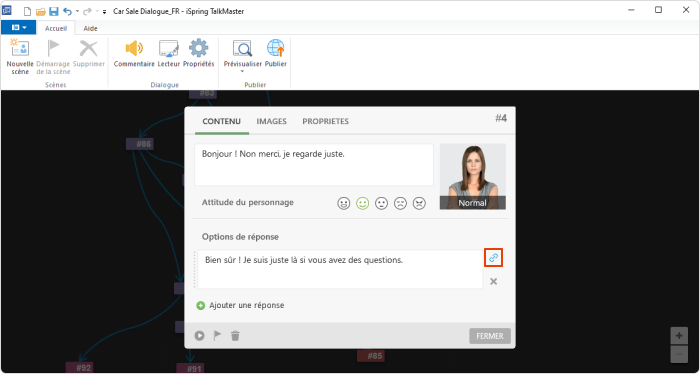Select the green happy attitude face
The width and height of the screenshot is (700, 374).
pyautogui.click(x=362, y=204)
